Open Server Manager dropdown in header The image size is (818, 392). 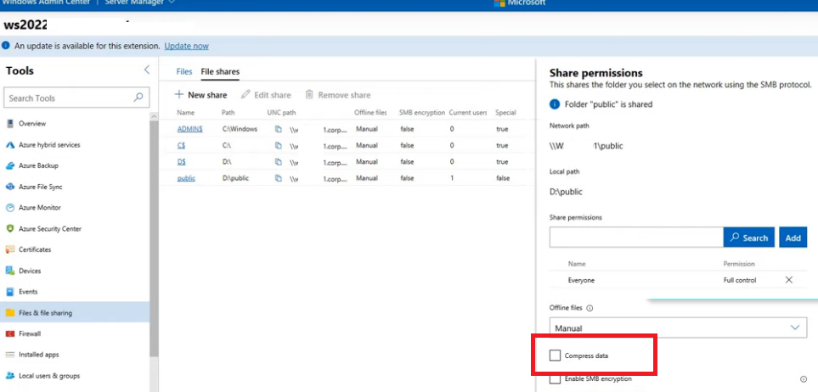[140, 3]
